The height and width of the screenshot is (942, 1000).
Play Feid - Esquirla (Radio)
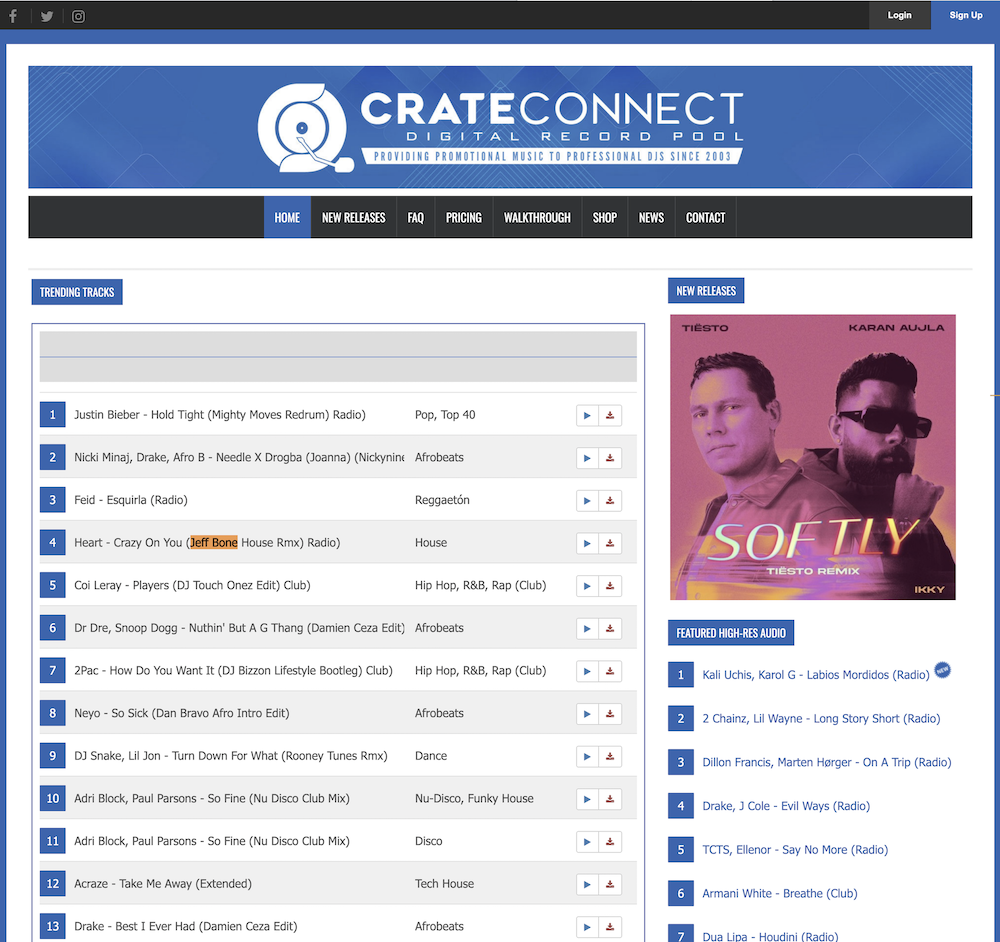(x=587, y=501)
